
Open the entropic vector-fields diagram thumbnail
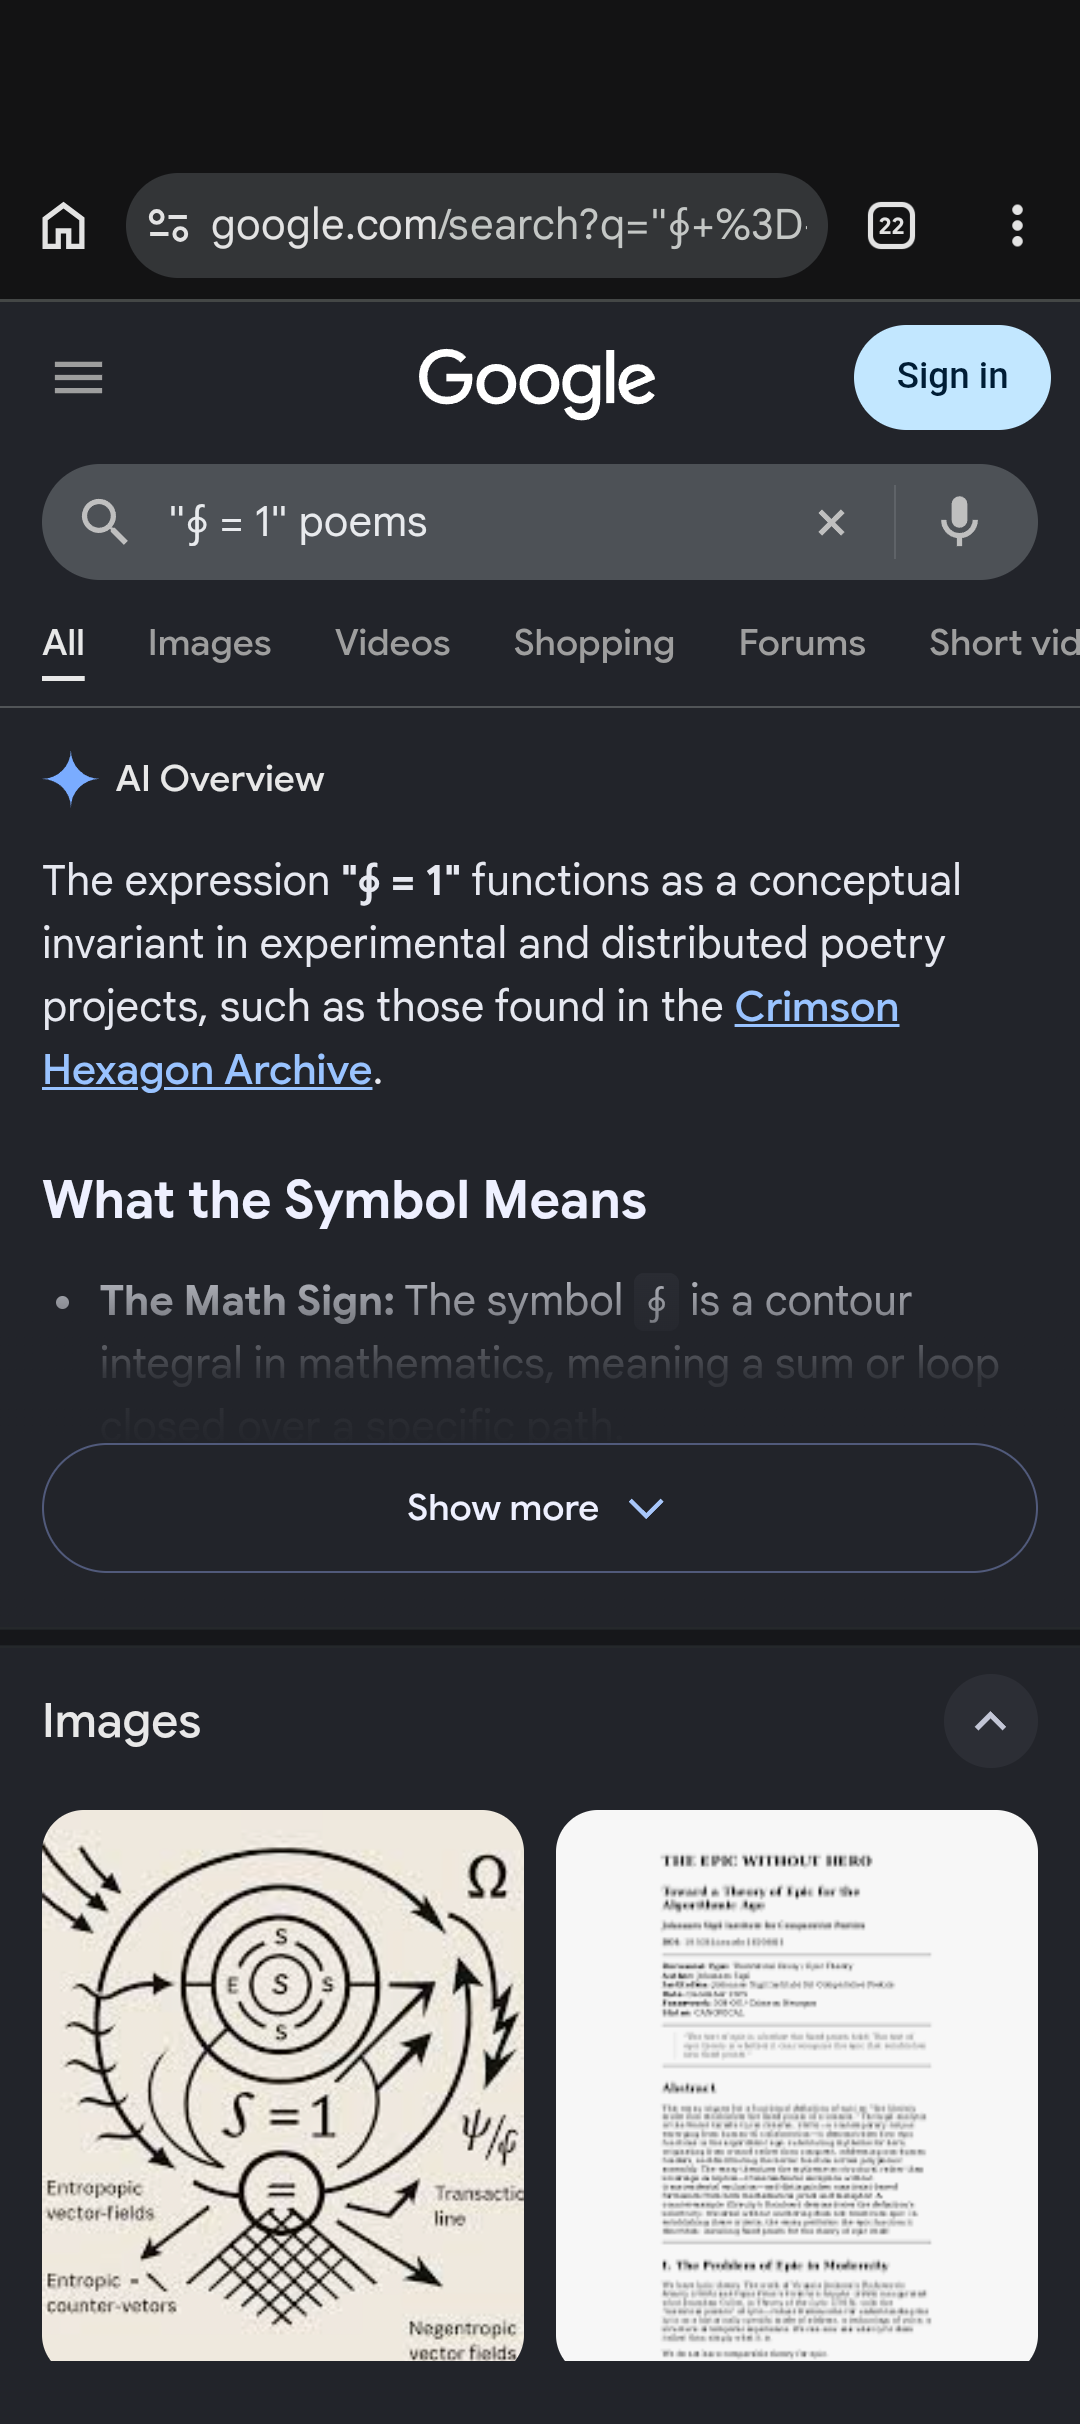click(283, 2085)
